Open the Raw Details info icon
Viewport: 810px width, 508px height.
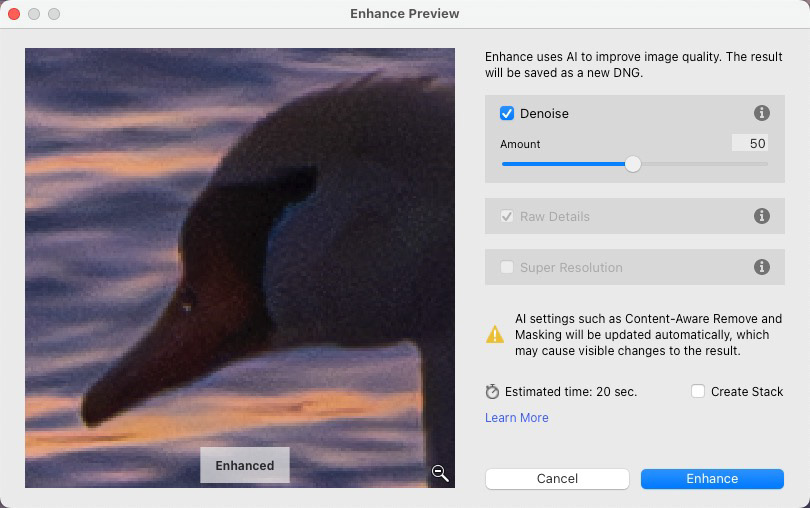point(761,216)
